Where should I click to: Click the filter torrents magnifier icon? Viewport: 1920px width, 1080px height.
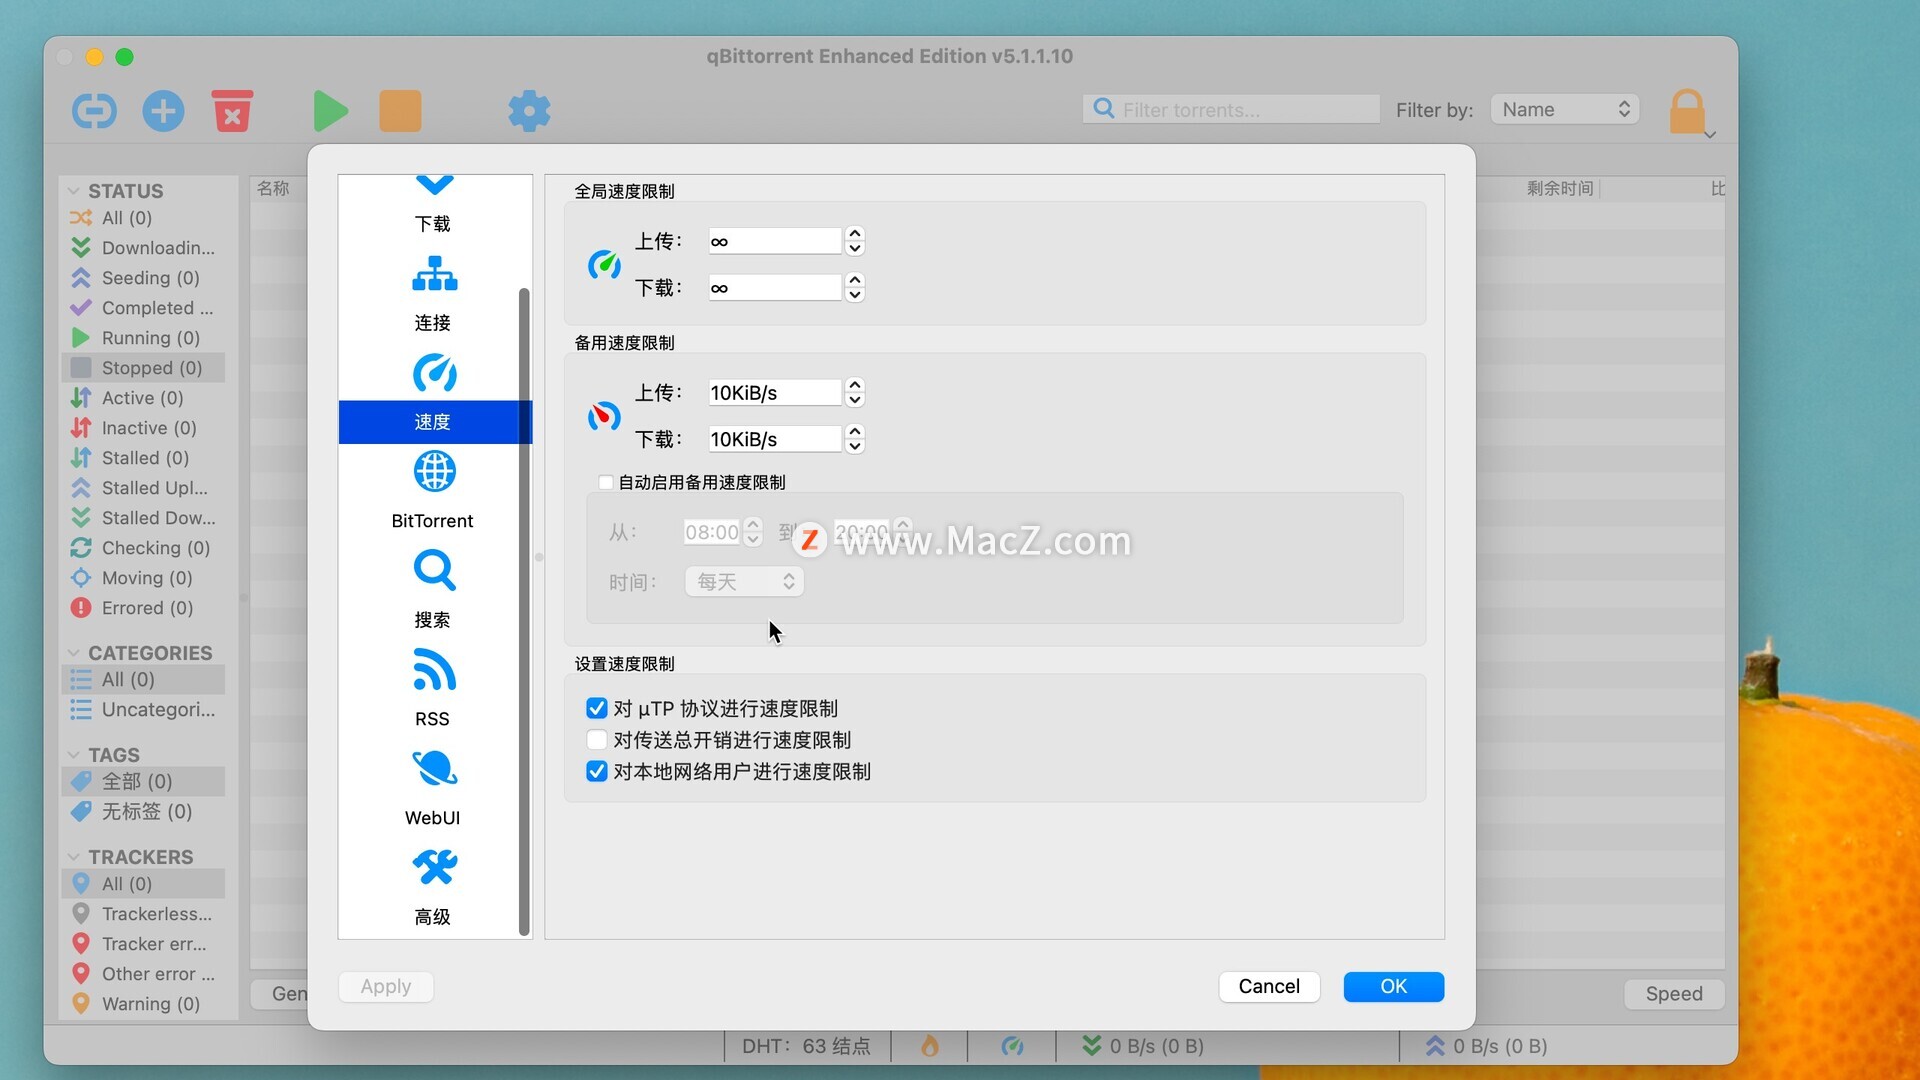click(x=1104, y=108)
